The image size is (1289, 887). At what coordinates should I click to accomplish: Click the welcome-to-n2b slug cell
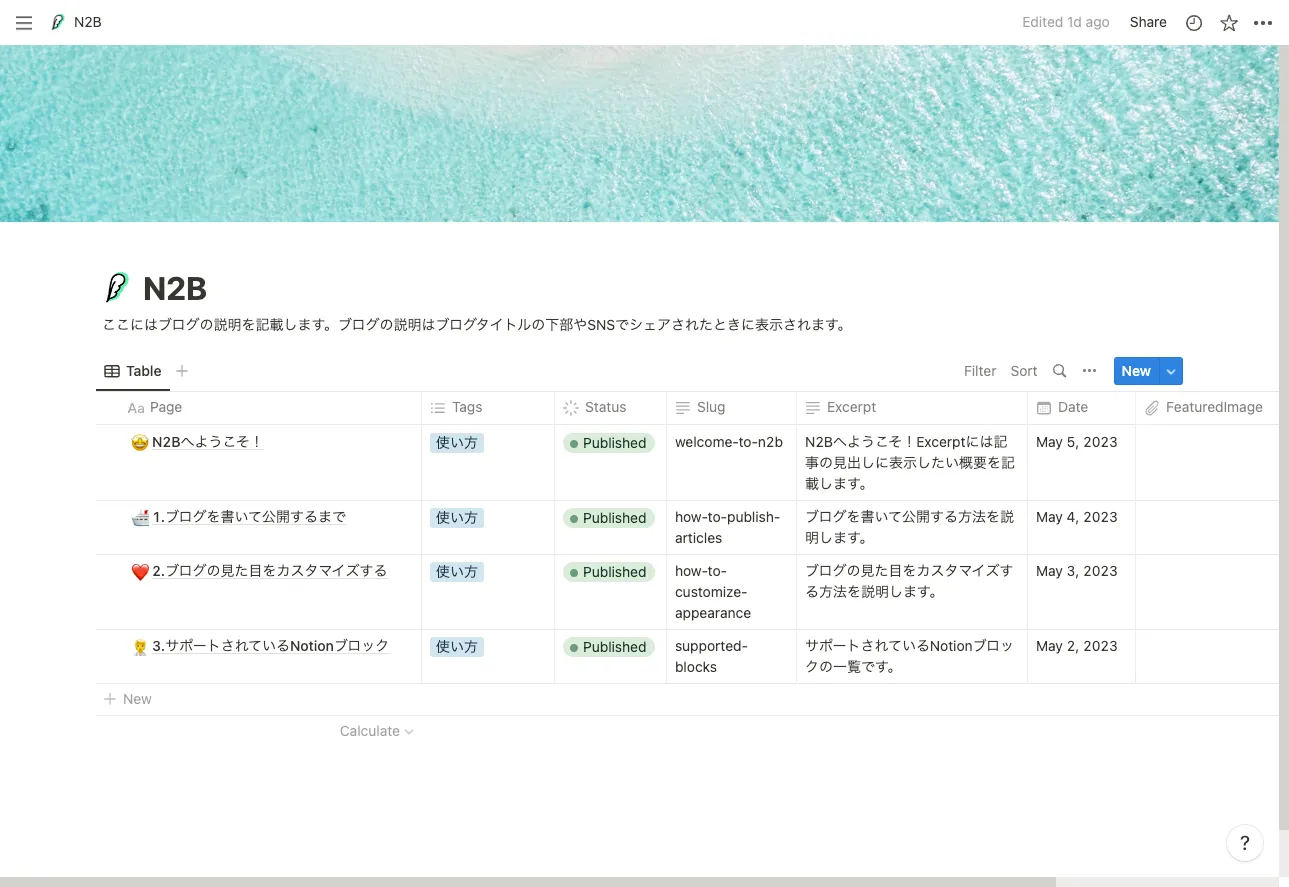(731, 463)
